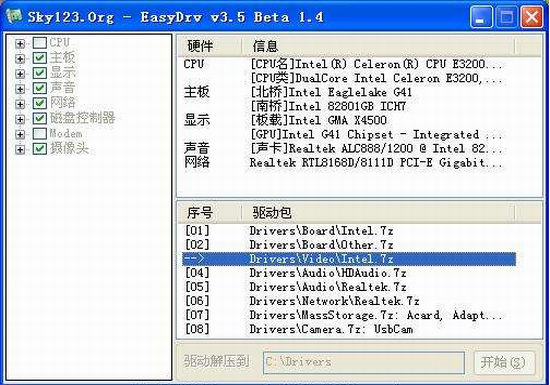Uncheck the 网络 checkbox
This screenshot has width=550, height=385.
click(40, 103)
